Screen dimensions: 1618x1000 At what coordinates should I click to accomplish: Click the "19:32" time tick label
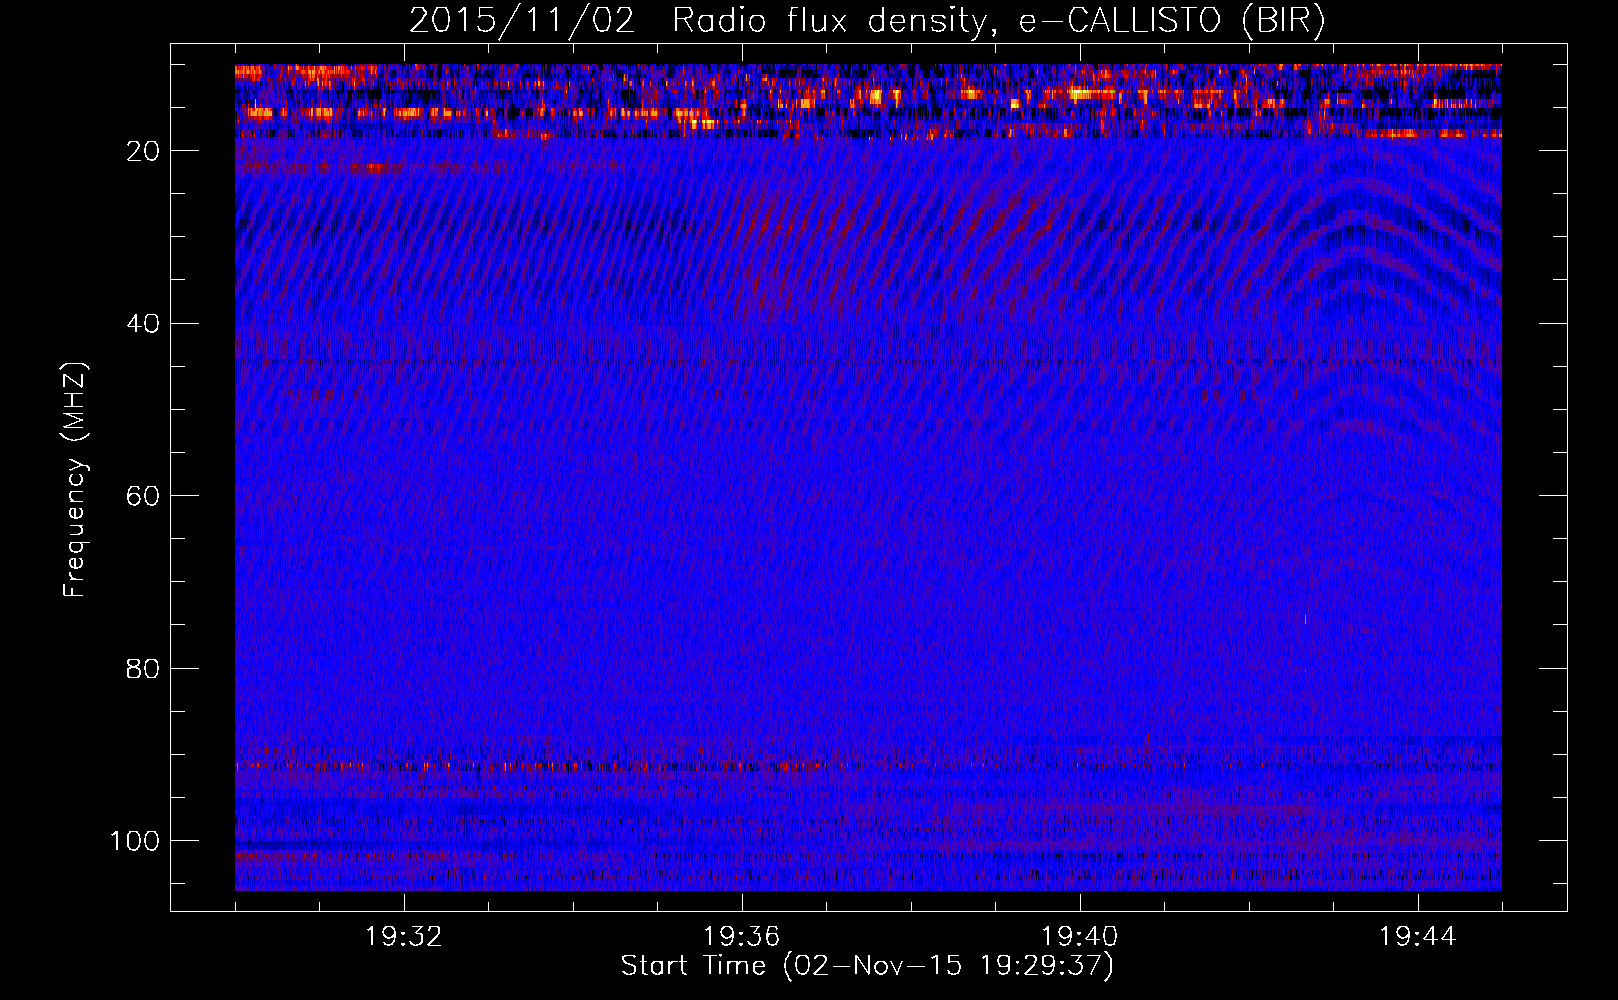tap(404, 936)
